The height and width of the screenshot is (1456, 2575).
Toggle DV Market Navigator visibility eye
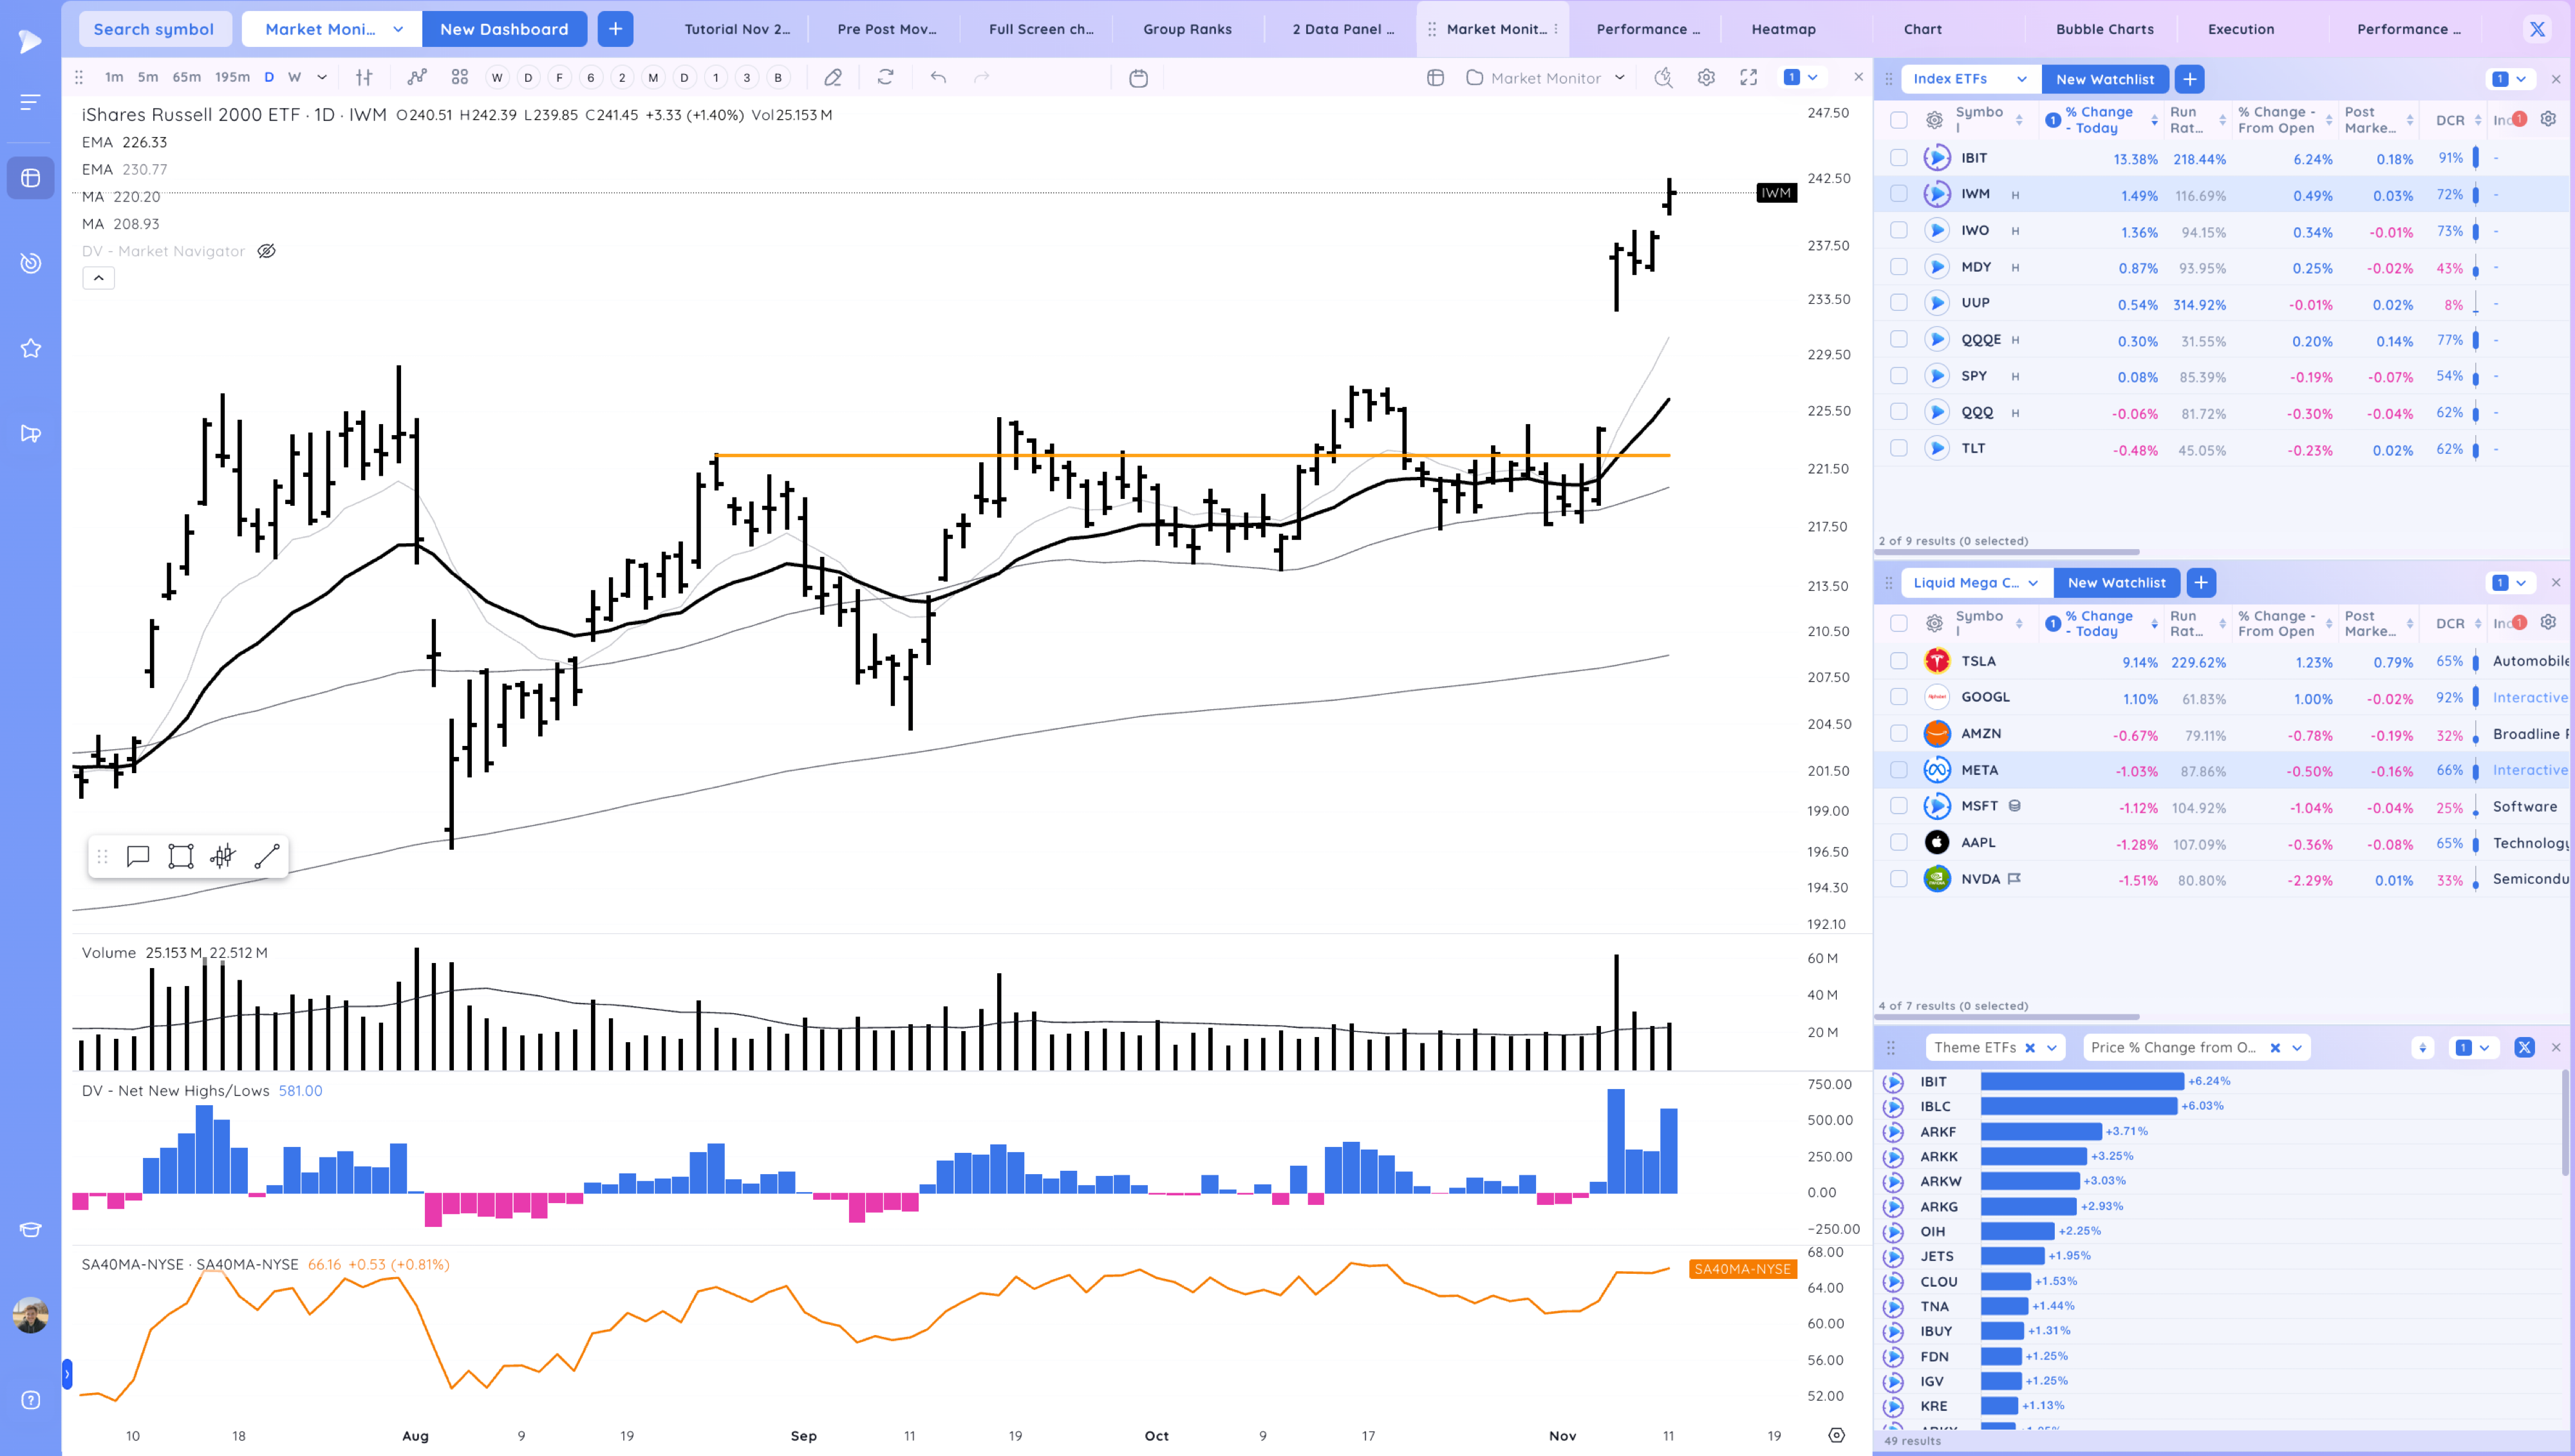(266, 251)
